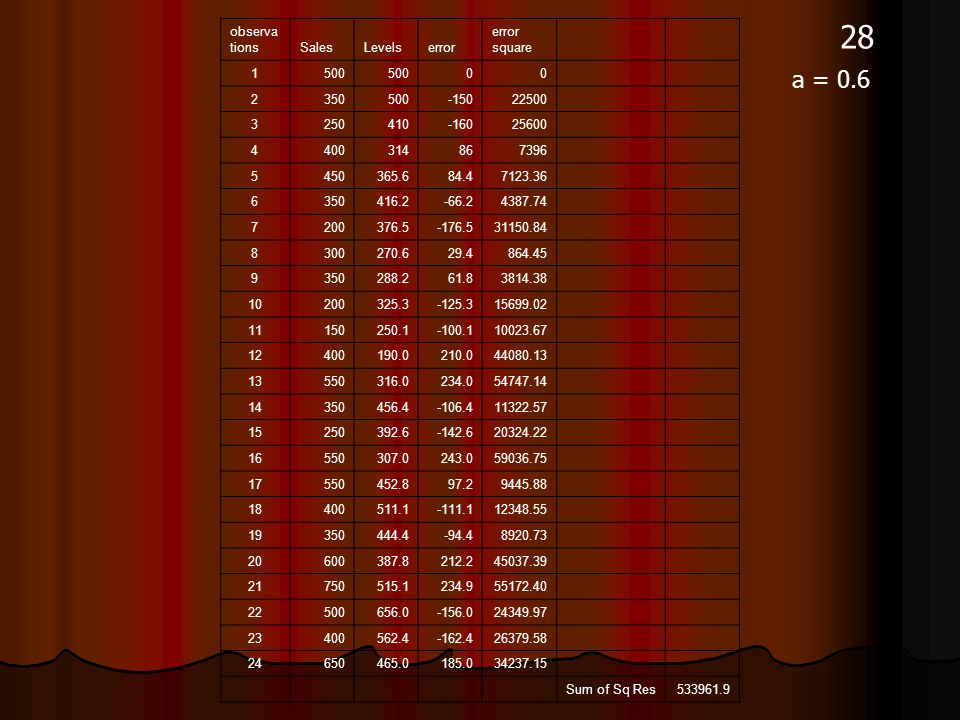Screen dimensions: 960x720
Task: Click the 'observa tions' column header
Action: pos(253,39)
